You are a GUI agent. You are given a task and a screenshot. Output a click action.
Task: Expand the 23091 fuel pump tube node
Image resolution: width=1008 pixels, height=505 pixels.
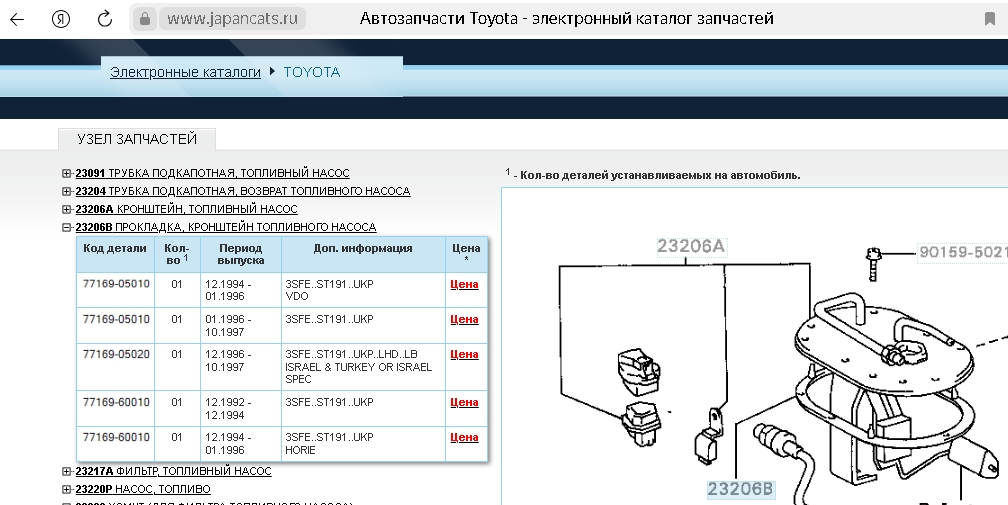(67, 173)
